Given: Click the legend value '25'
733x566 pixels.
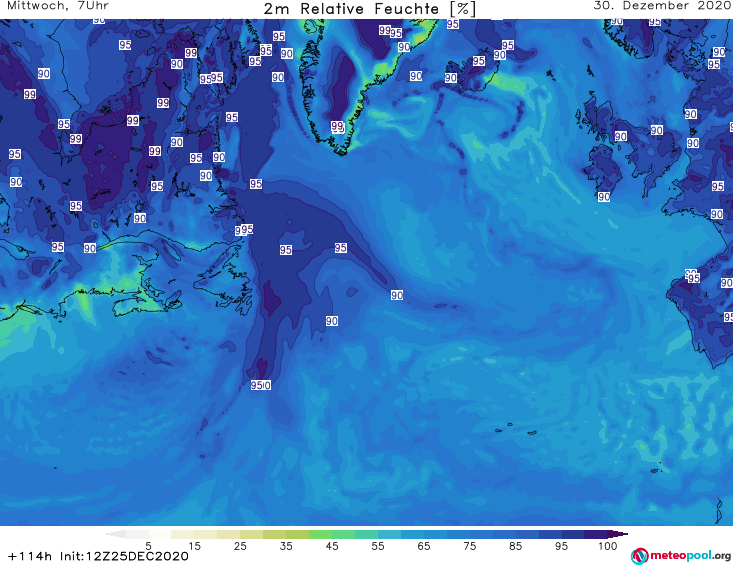Looking at the screenshot, I should click(x=240, y=546).
